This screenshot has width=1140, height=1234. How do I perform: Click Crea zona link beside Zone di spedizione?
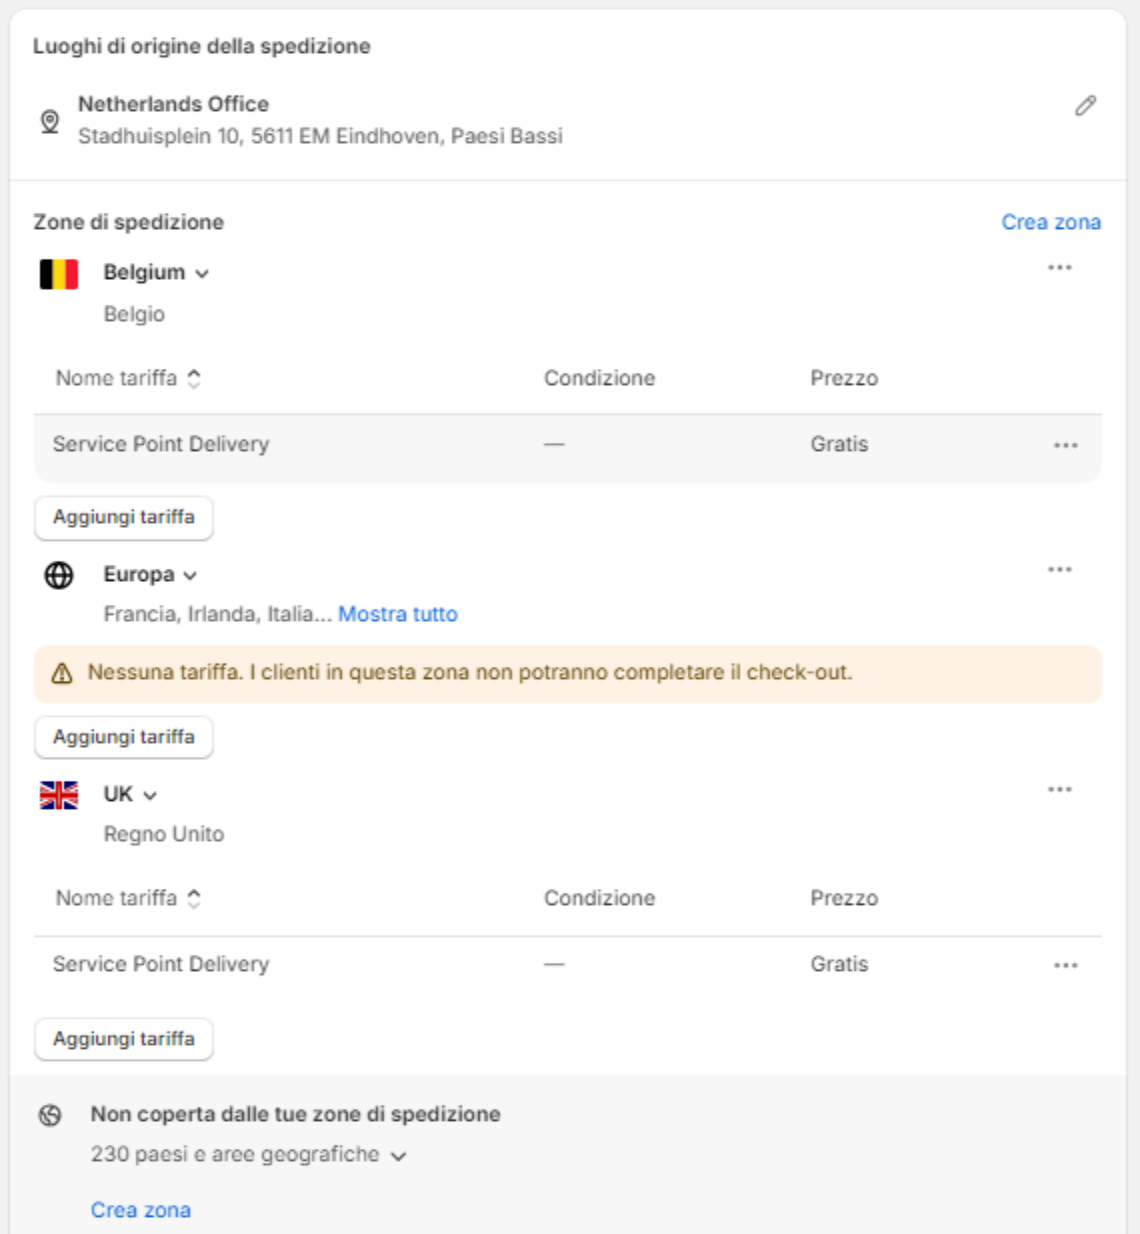[x=1051, y=222]
